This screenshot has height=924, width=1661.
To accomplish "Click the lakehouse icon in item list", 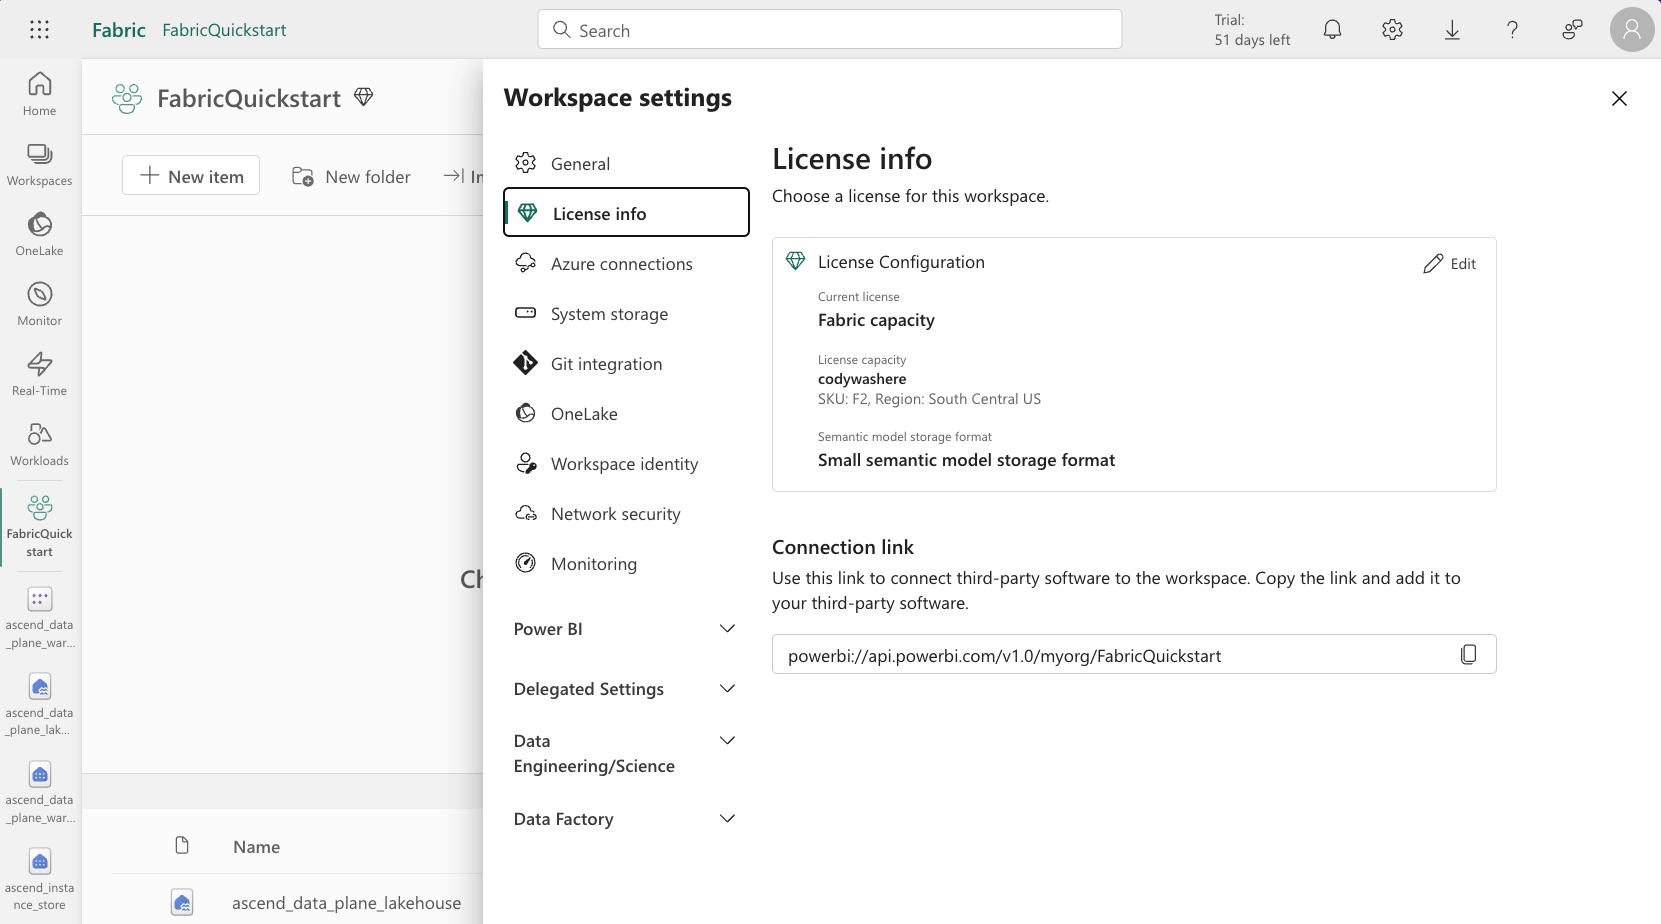I will [x=182, y=903].
